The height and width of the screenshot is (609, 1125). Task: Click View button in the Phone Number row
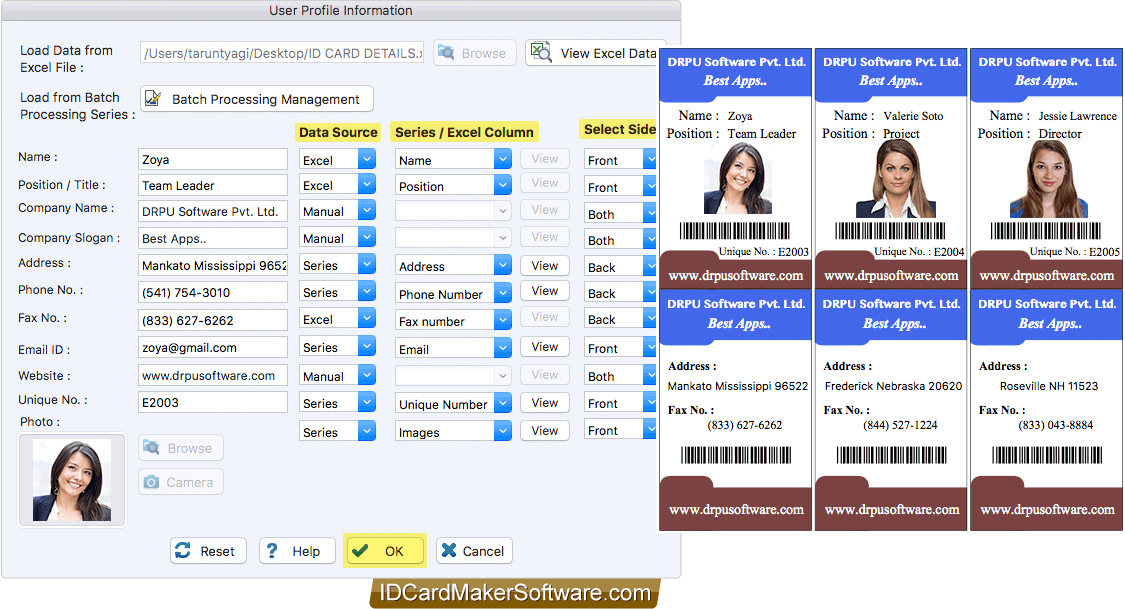click(545, 291)
